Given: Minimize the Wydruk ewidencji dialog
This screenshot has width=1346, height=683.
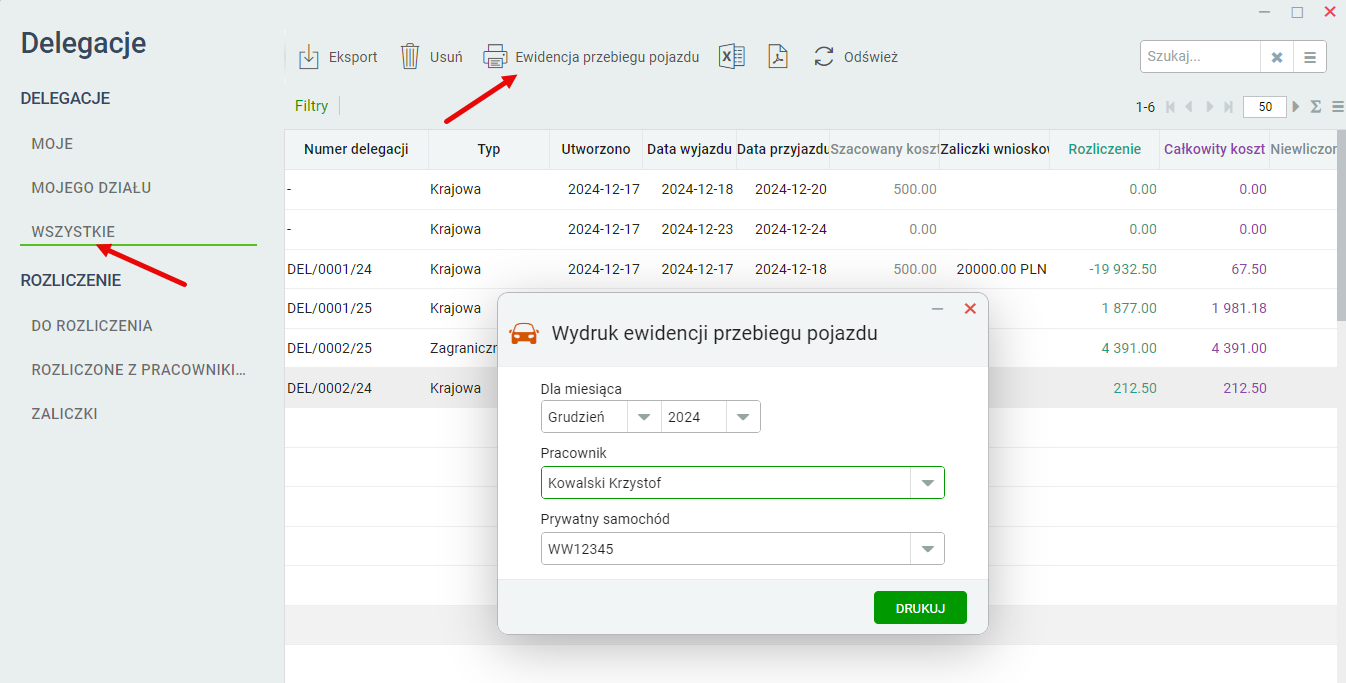Looking at the screenshot, I should pyautogui.click(x=937, y=309).
